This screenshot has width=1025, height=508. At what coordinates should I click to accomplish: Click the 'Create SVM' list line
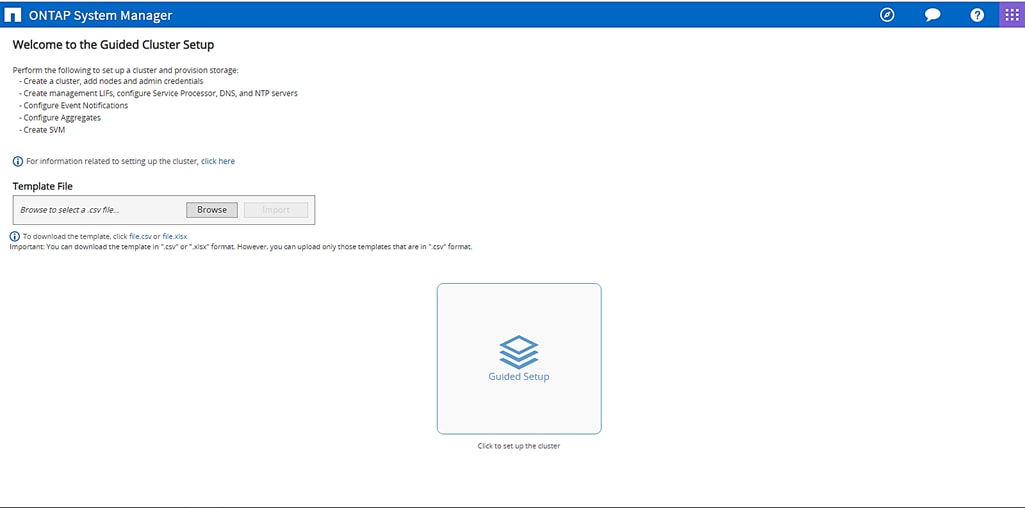[x=42, y=130]
